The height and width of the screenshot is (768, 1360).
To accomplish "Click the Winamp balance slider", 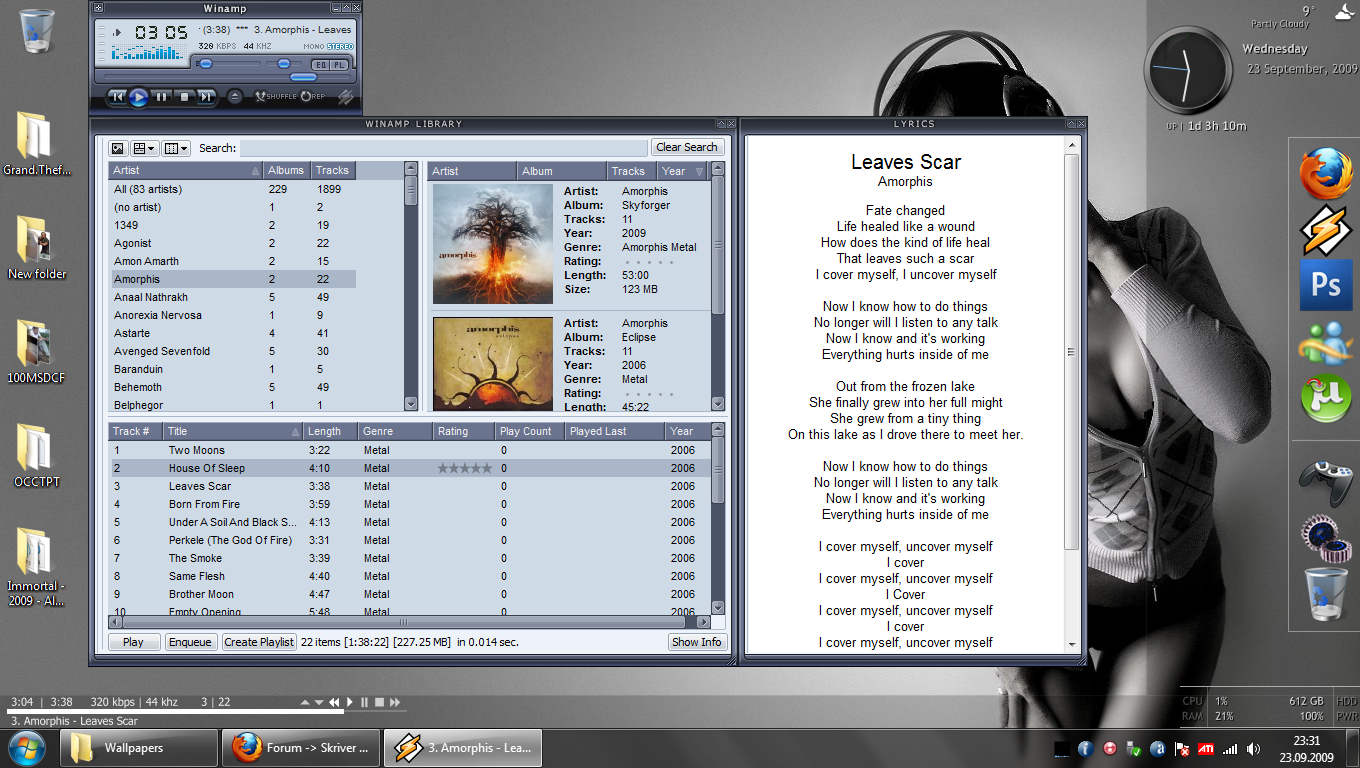I will point(284,64).
